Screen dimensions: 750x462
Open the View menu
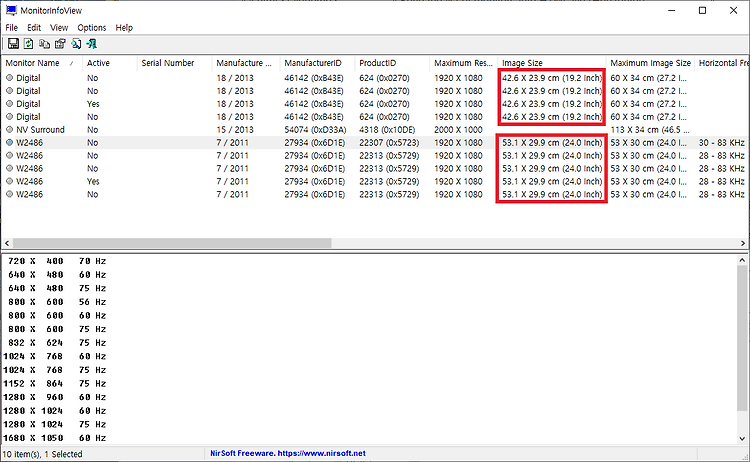click(x=59, y=28)
